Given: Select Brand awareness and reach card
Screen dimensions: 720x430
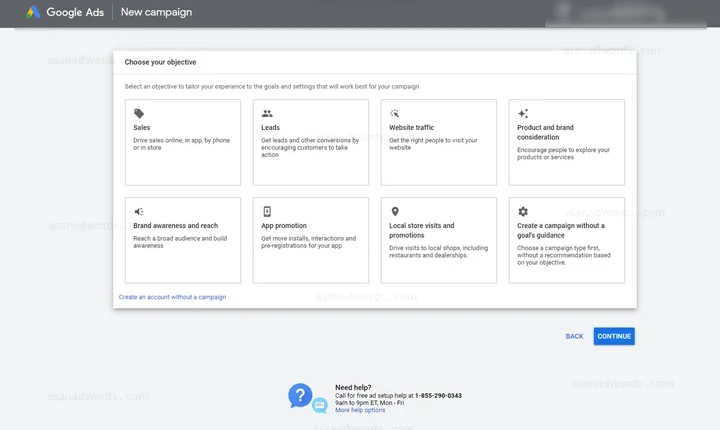Looking at the screenshot, I should 183,240.
